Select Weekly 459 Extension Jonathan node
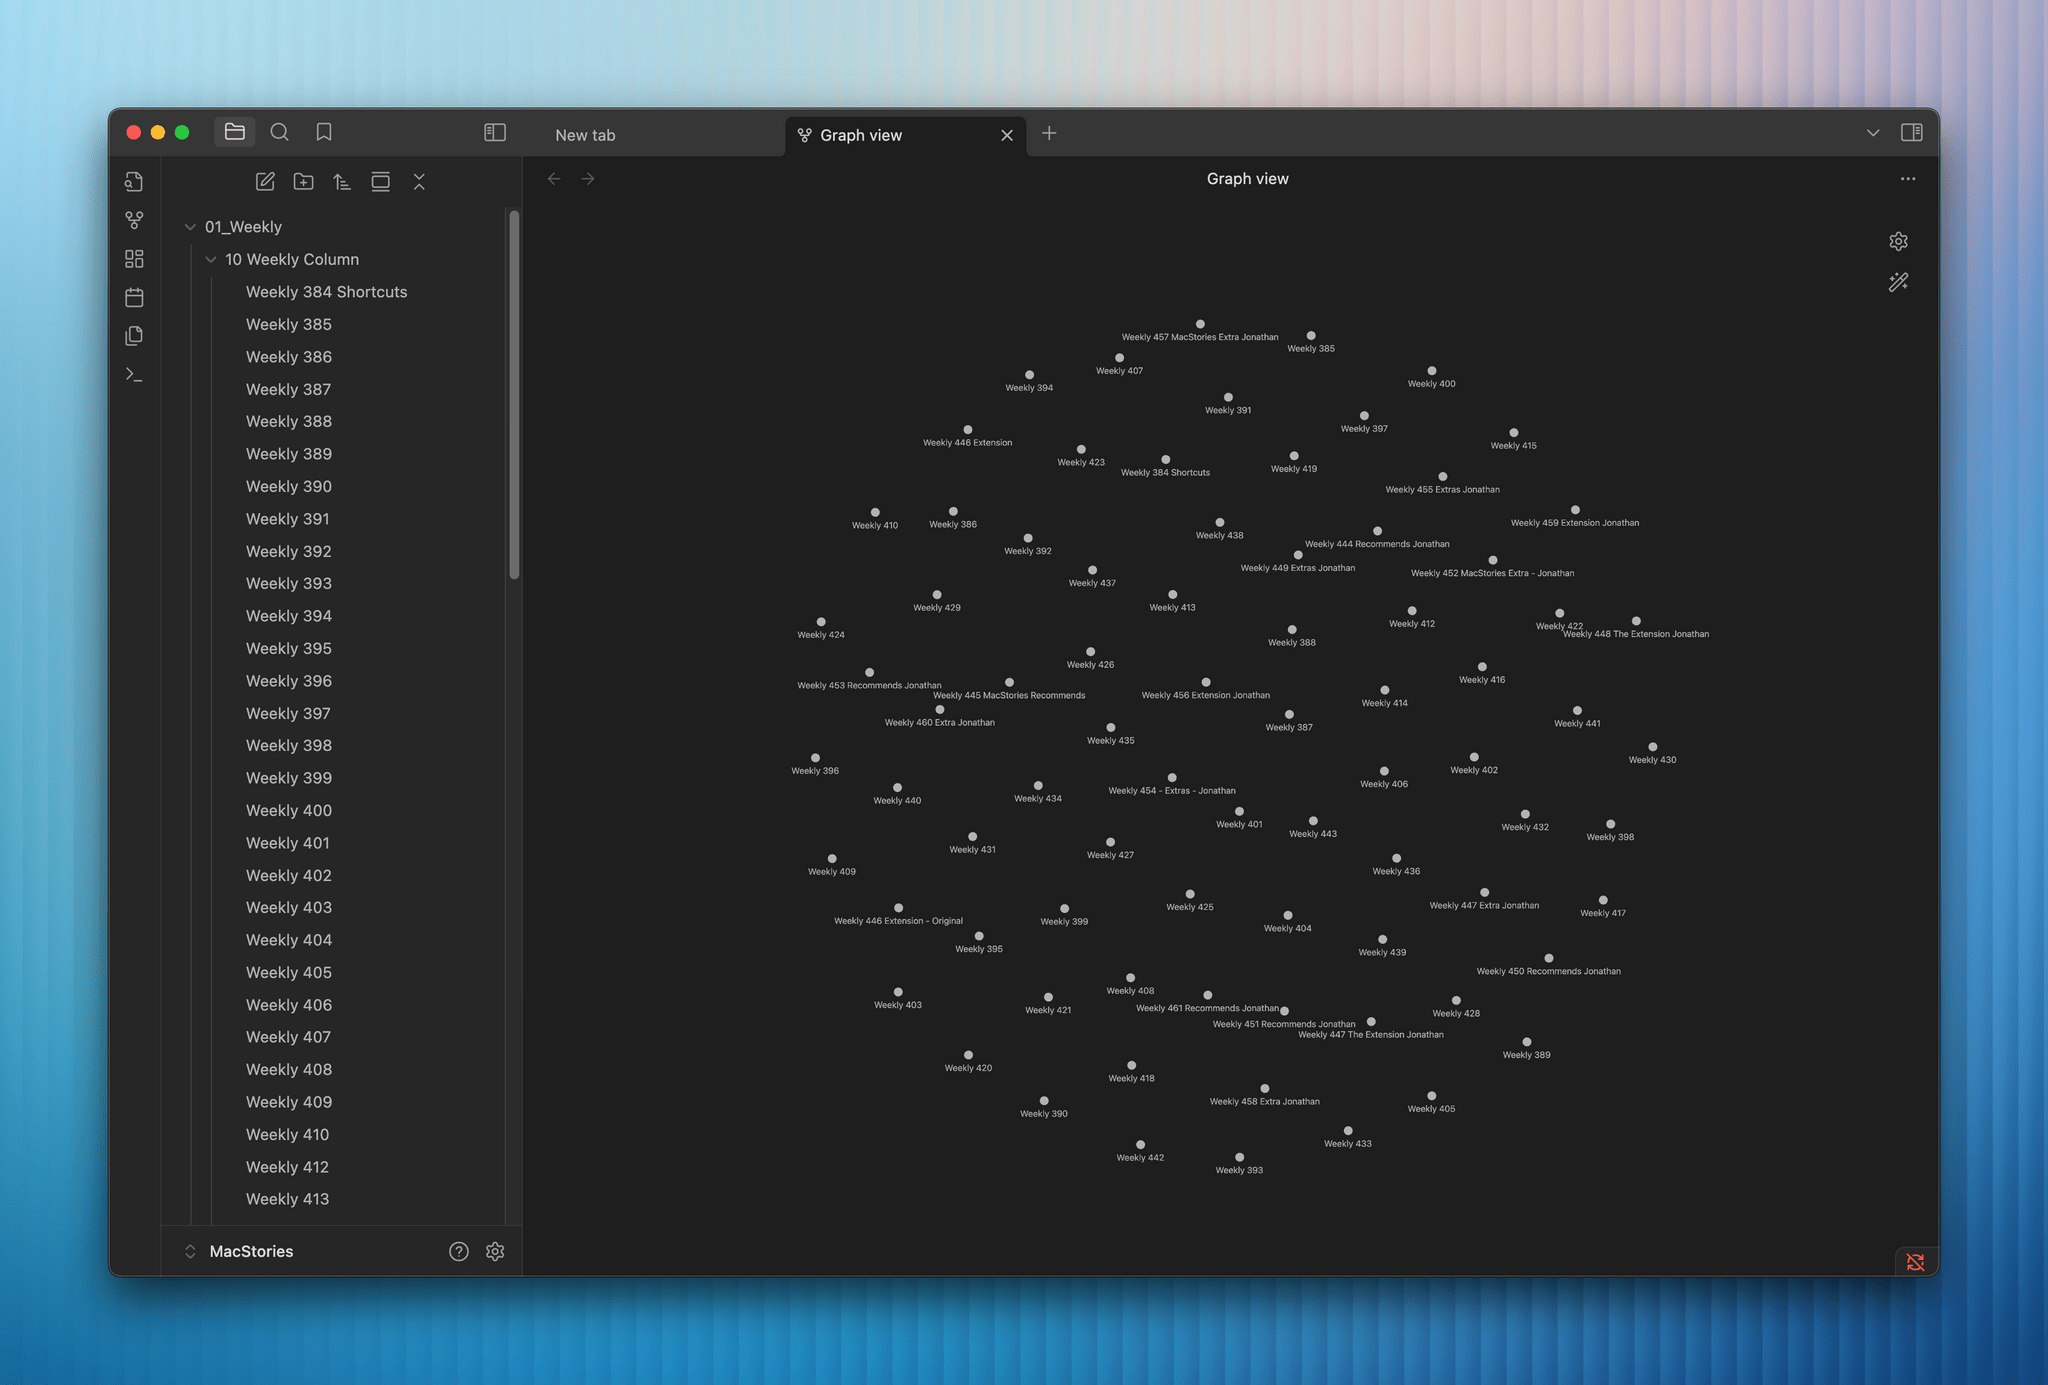2048x1385 pixels. pos(1575,510)
